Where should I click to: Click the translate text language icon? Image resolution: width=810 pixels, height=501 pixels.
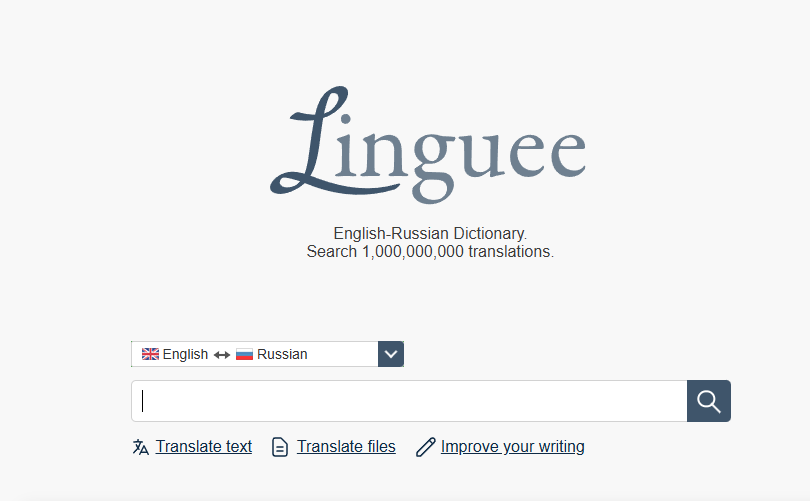[141, 447]
